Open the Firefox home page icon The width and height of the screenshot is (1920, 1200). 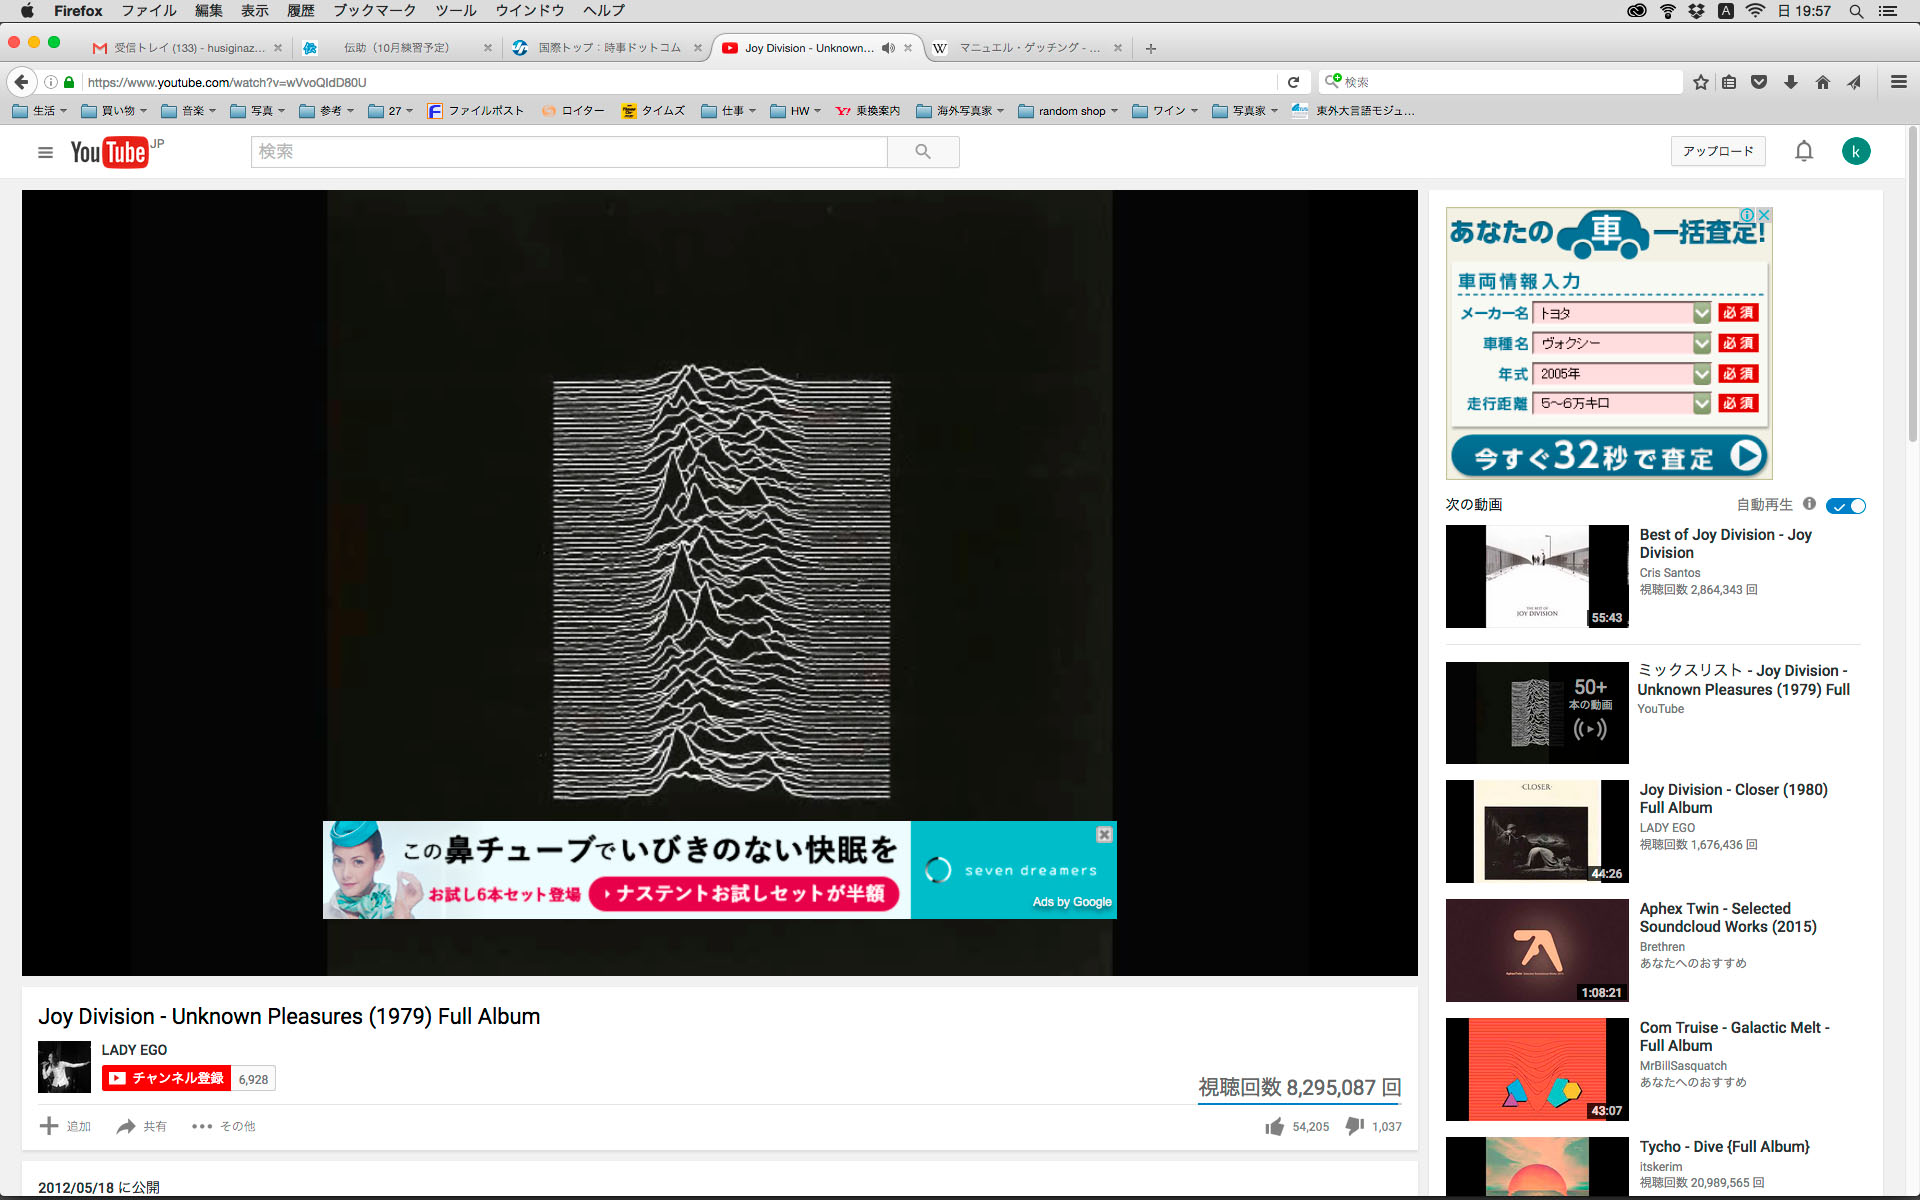1822,82
